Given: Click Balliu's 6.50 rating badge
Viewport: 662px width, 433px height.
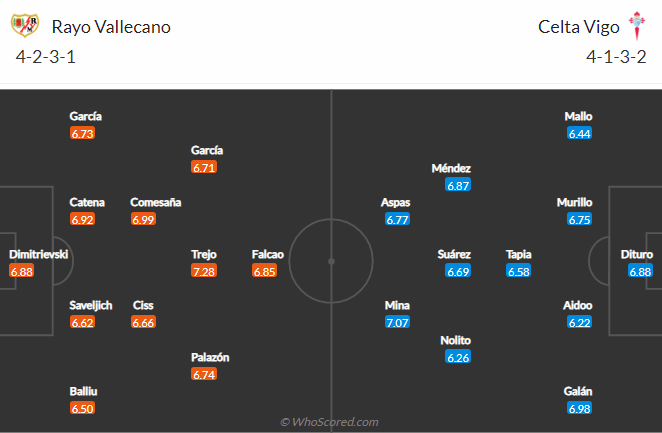Looking at the screenshot, I should coord(82,409).
